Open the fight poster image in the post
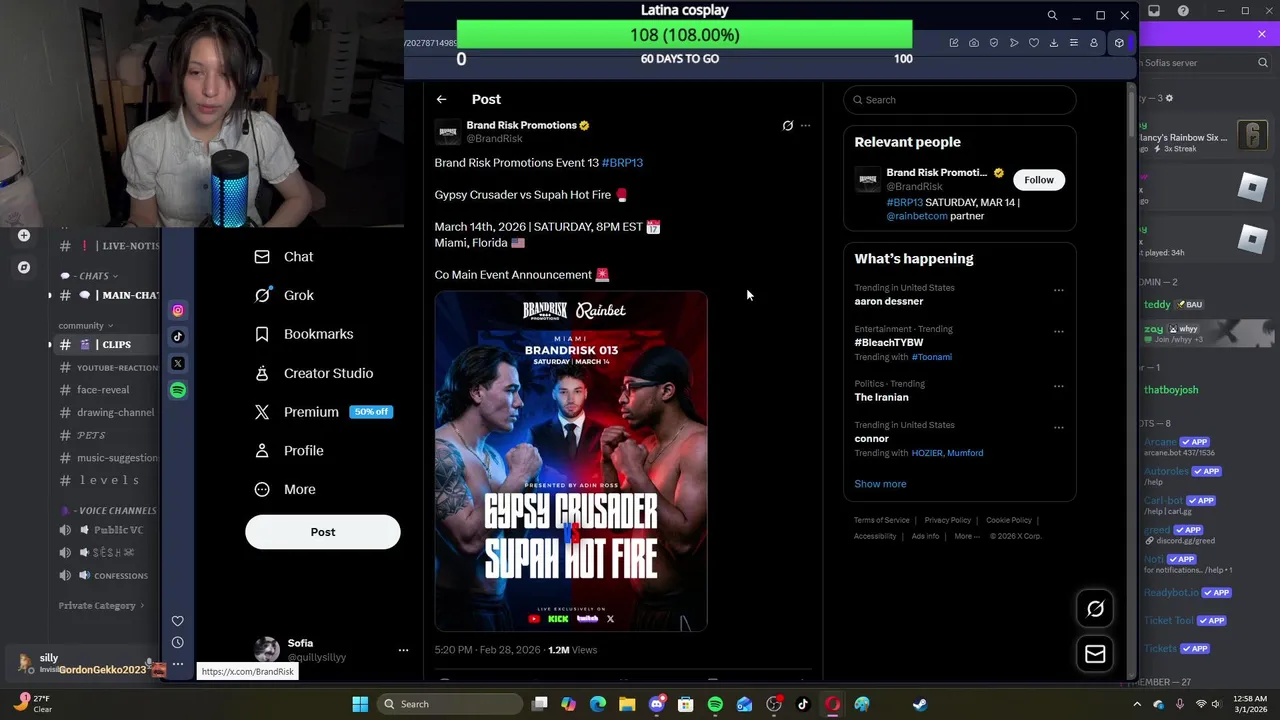The height and width of the screenshot is (720, 1280). pyautogui.click(x=571, y=461)
